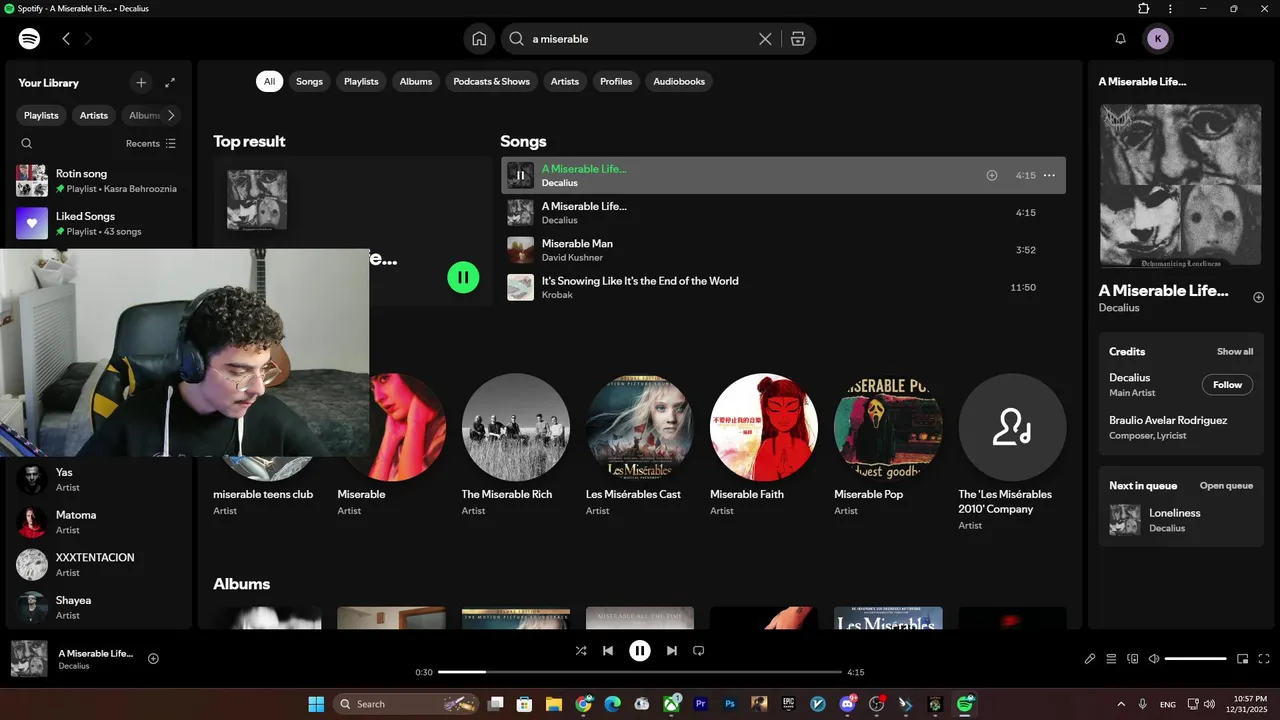Skip to next track
Viewport: 1280px width, 720px height.
tap(672, 651)
